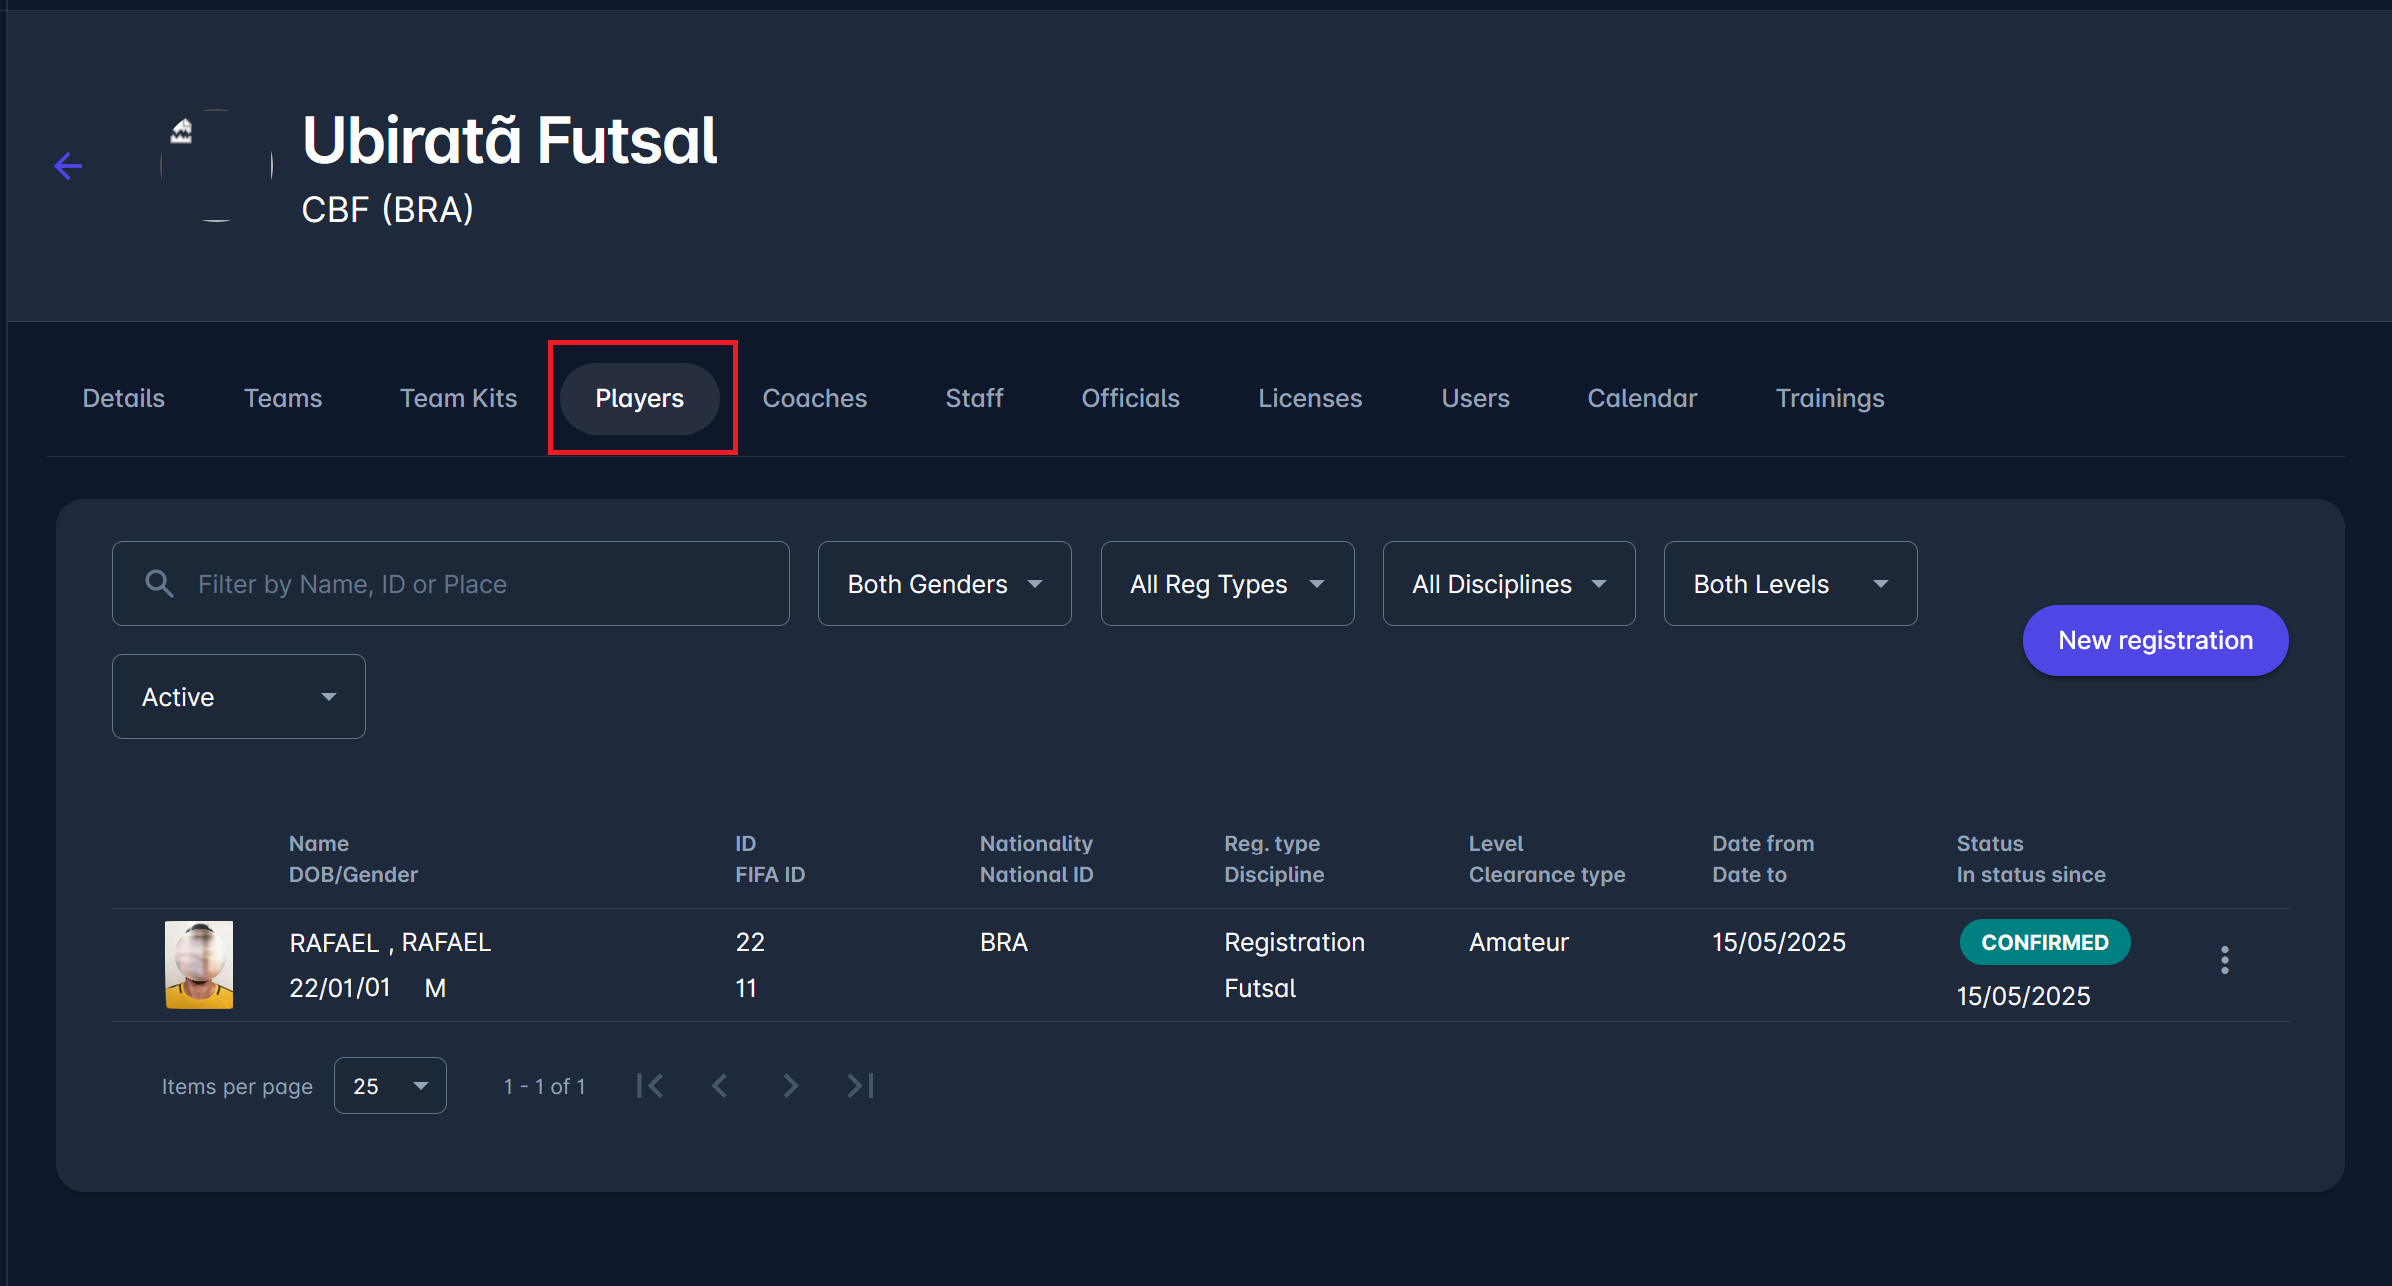
Task: Click the CONFIRMED status badge
Action: point(2044,942)
